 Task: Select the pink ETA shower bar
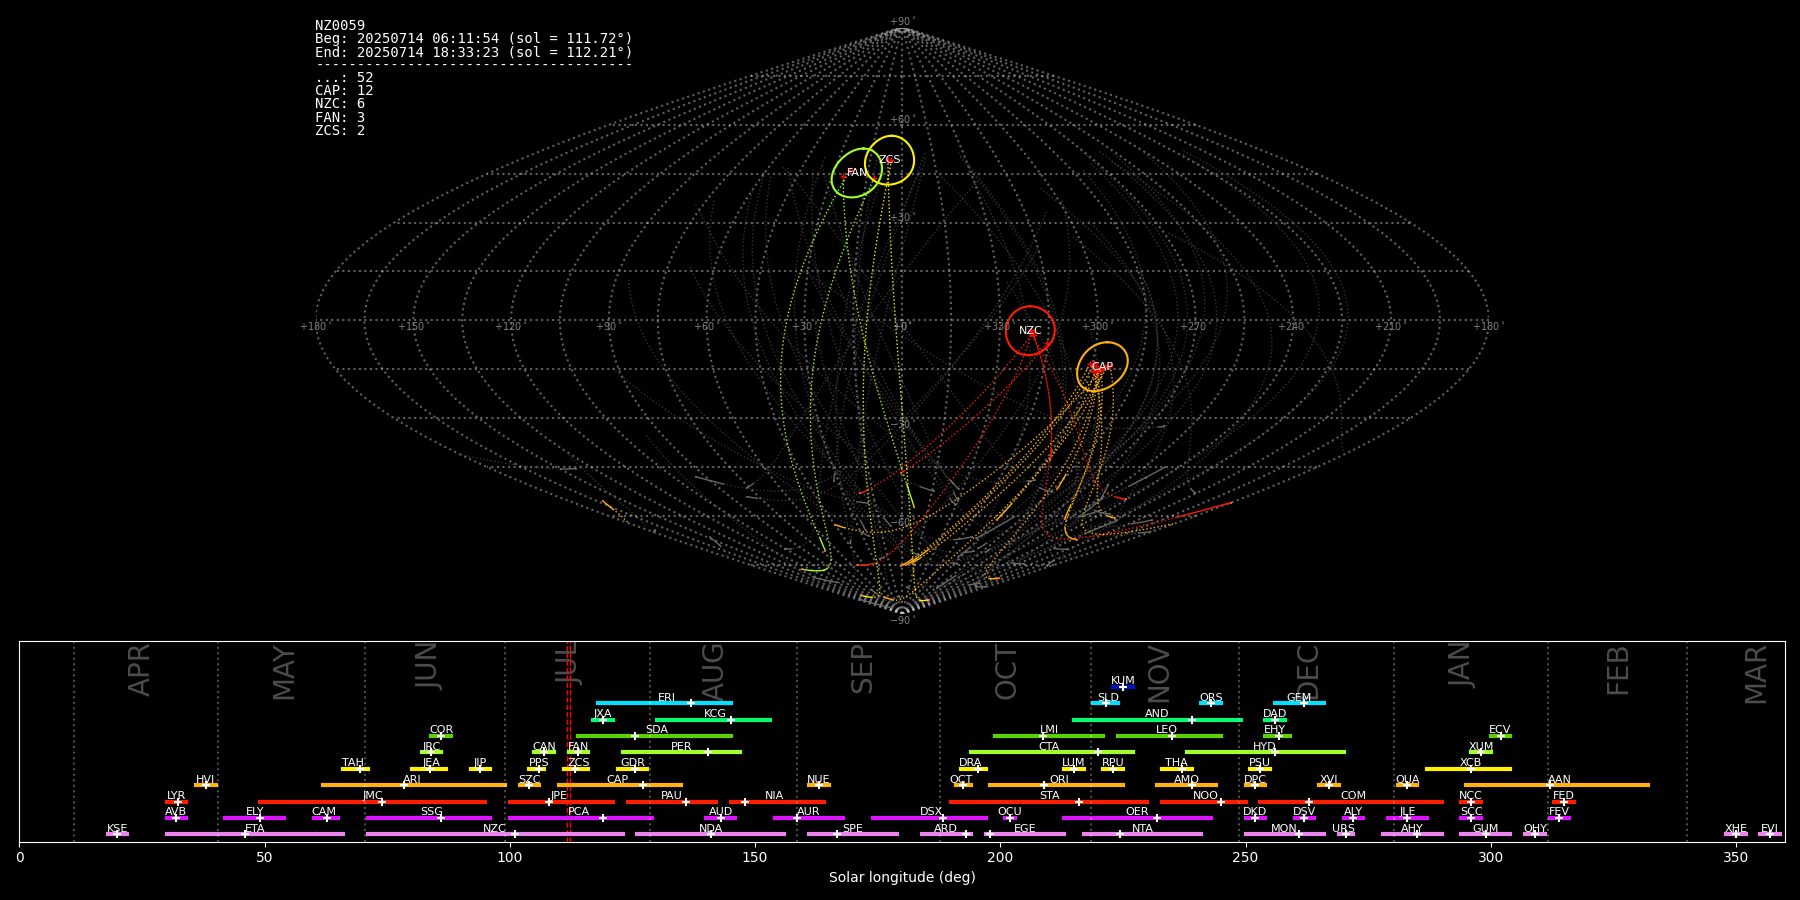click(x=255, y=834)
